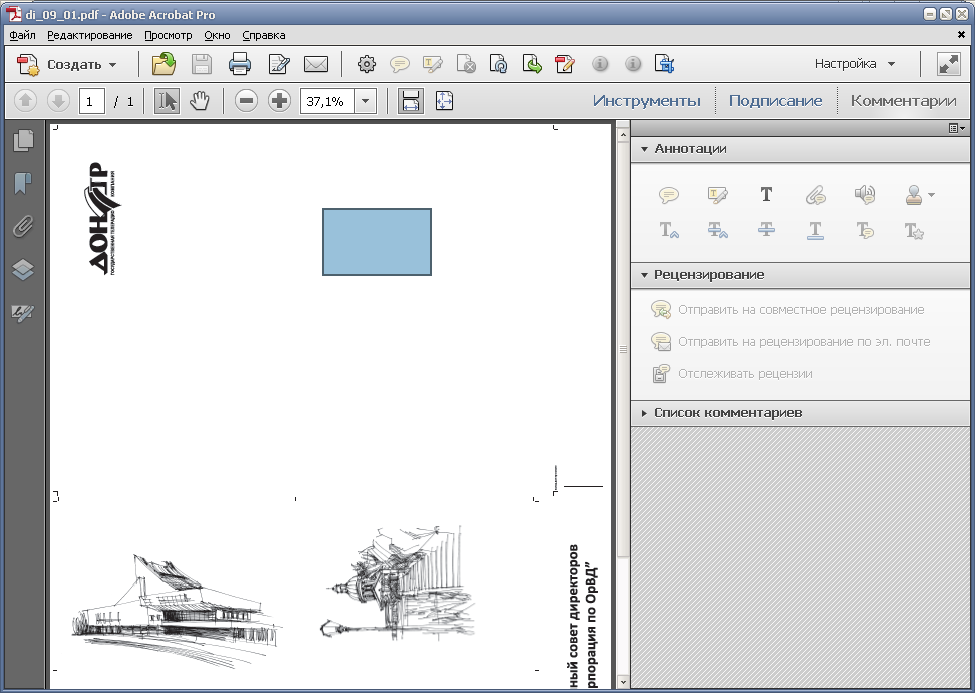Open the Просмотр menu
This screenshot has width=975, height=693.
(x=167, y=35)
